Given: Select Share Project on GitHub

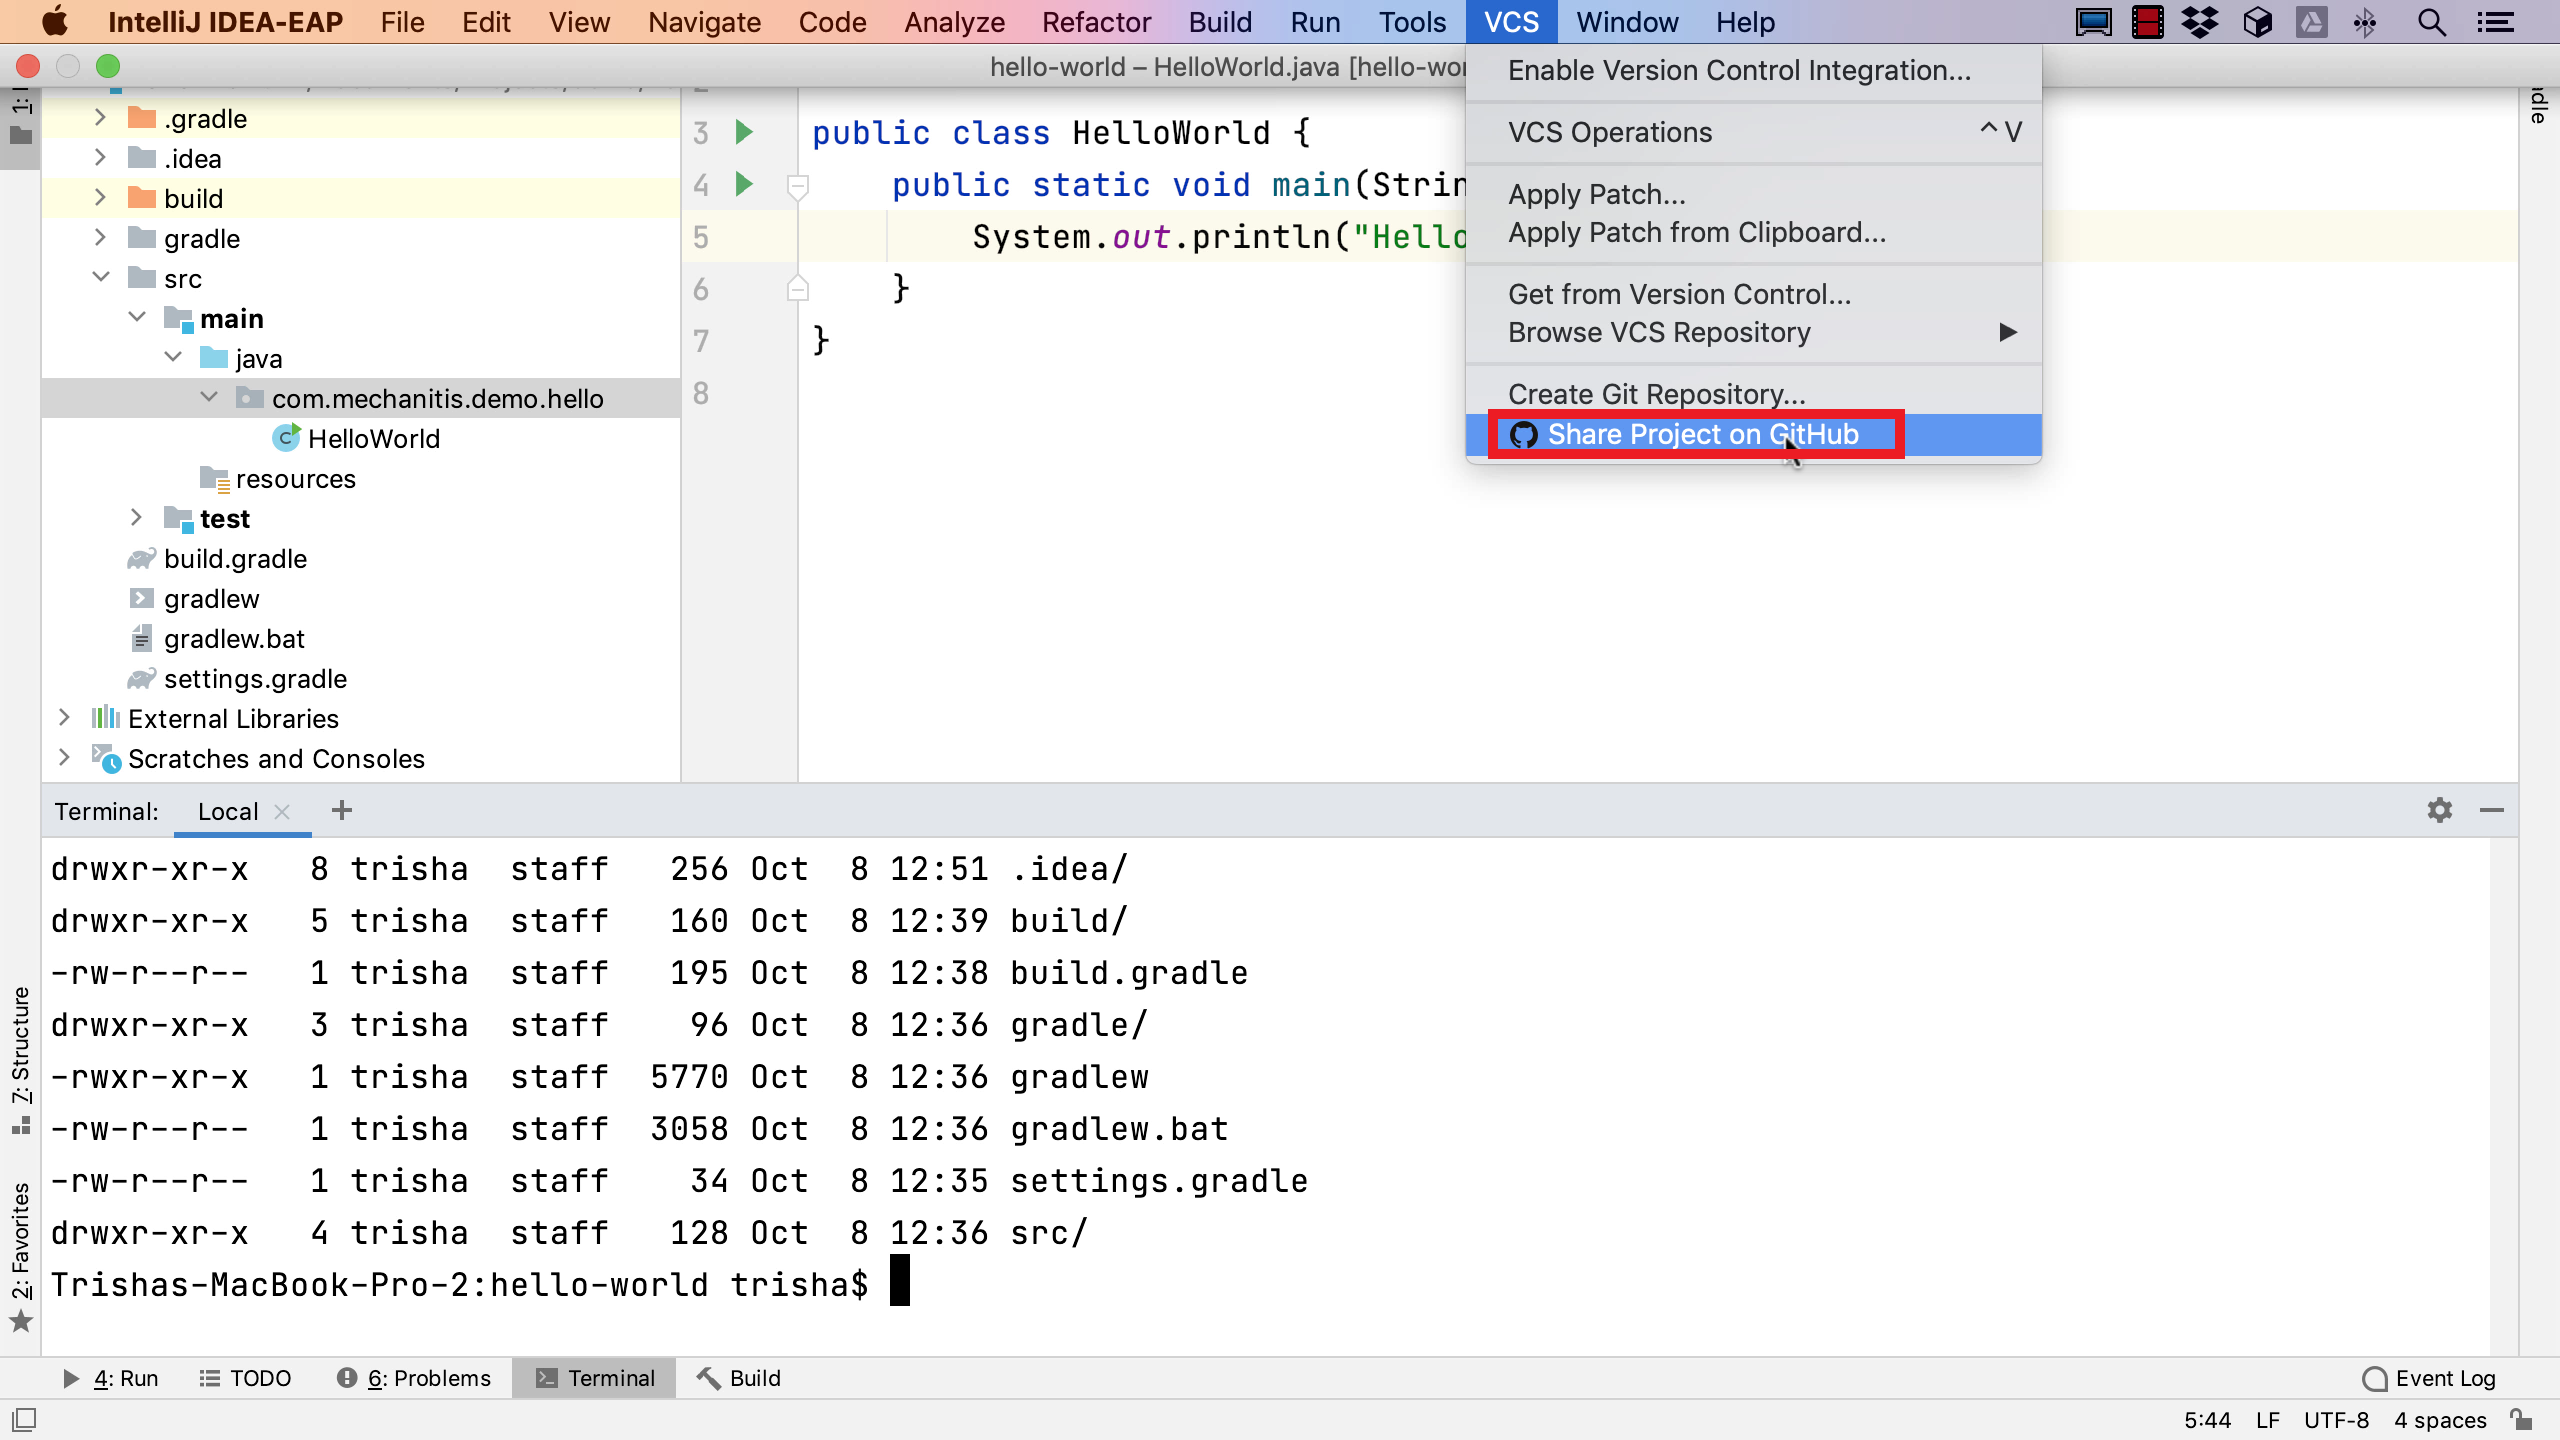Looking at the screenshot, I should [x=1702, y=434].
